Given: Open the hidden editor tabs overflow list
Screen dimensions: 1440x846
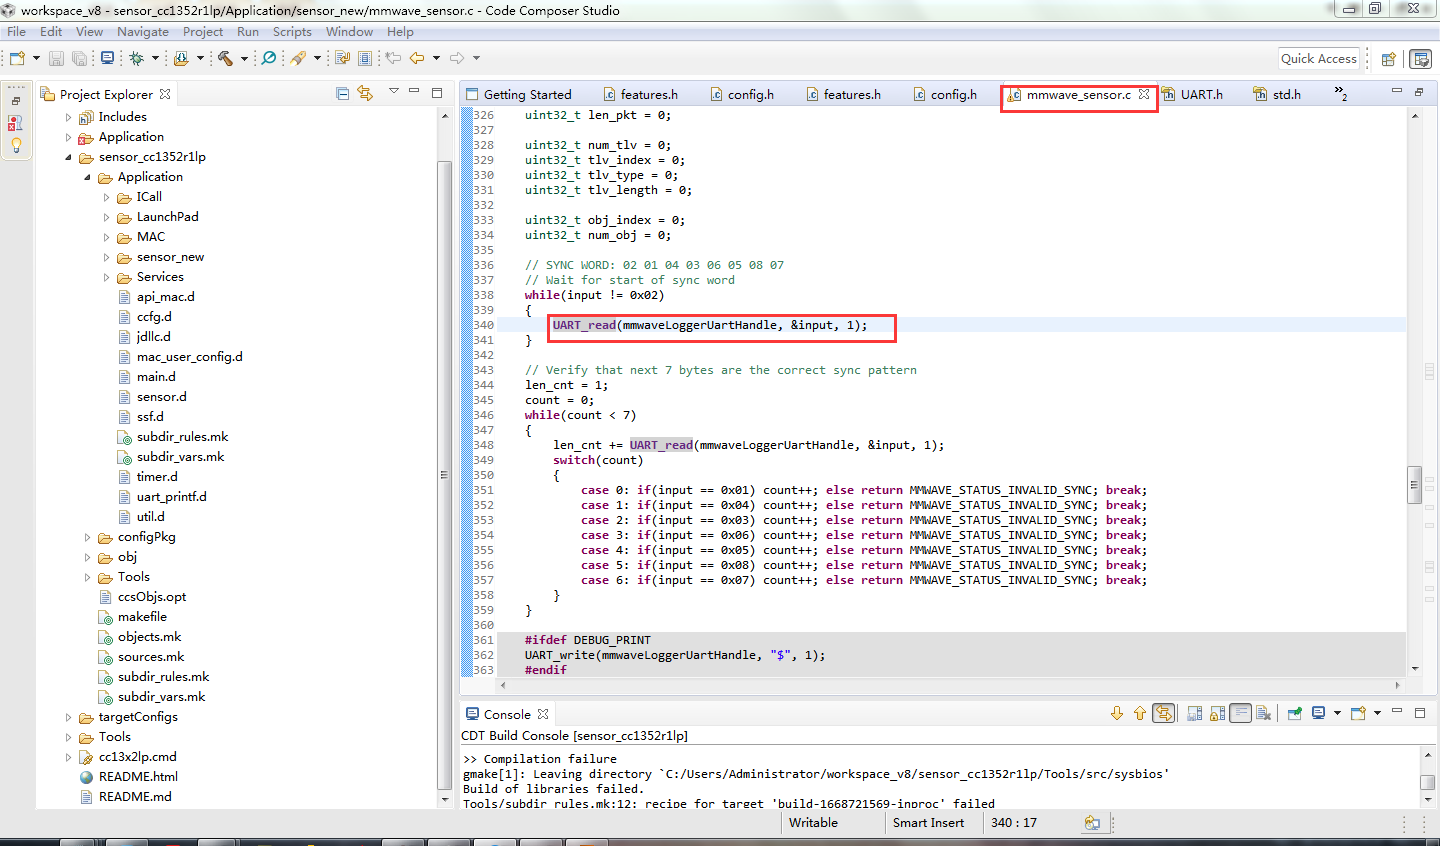Looking at the screenshot, I should (x=1340, y=94).
